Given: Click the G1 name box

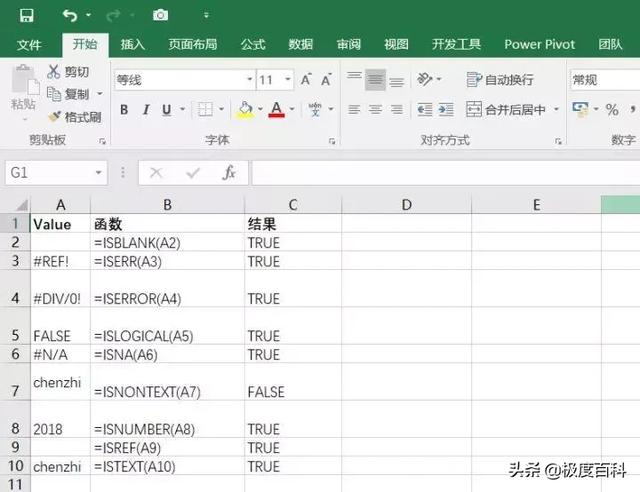Looking at the screenshot, I should point(56,173).
